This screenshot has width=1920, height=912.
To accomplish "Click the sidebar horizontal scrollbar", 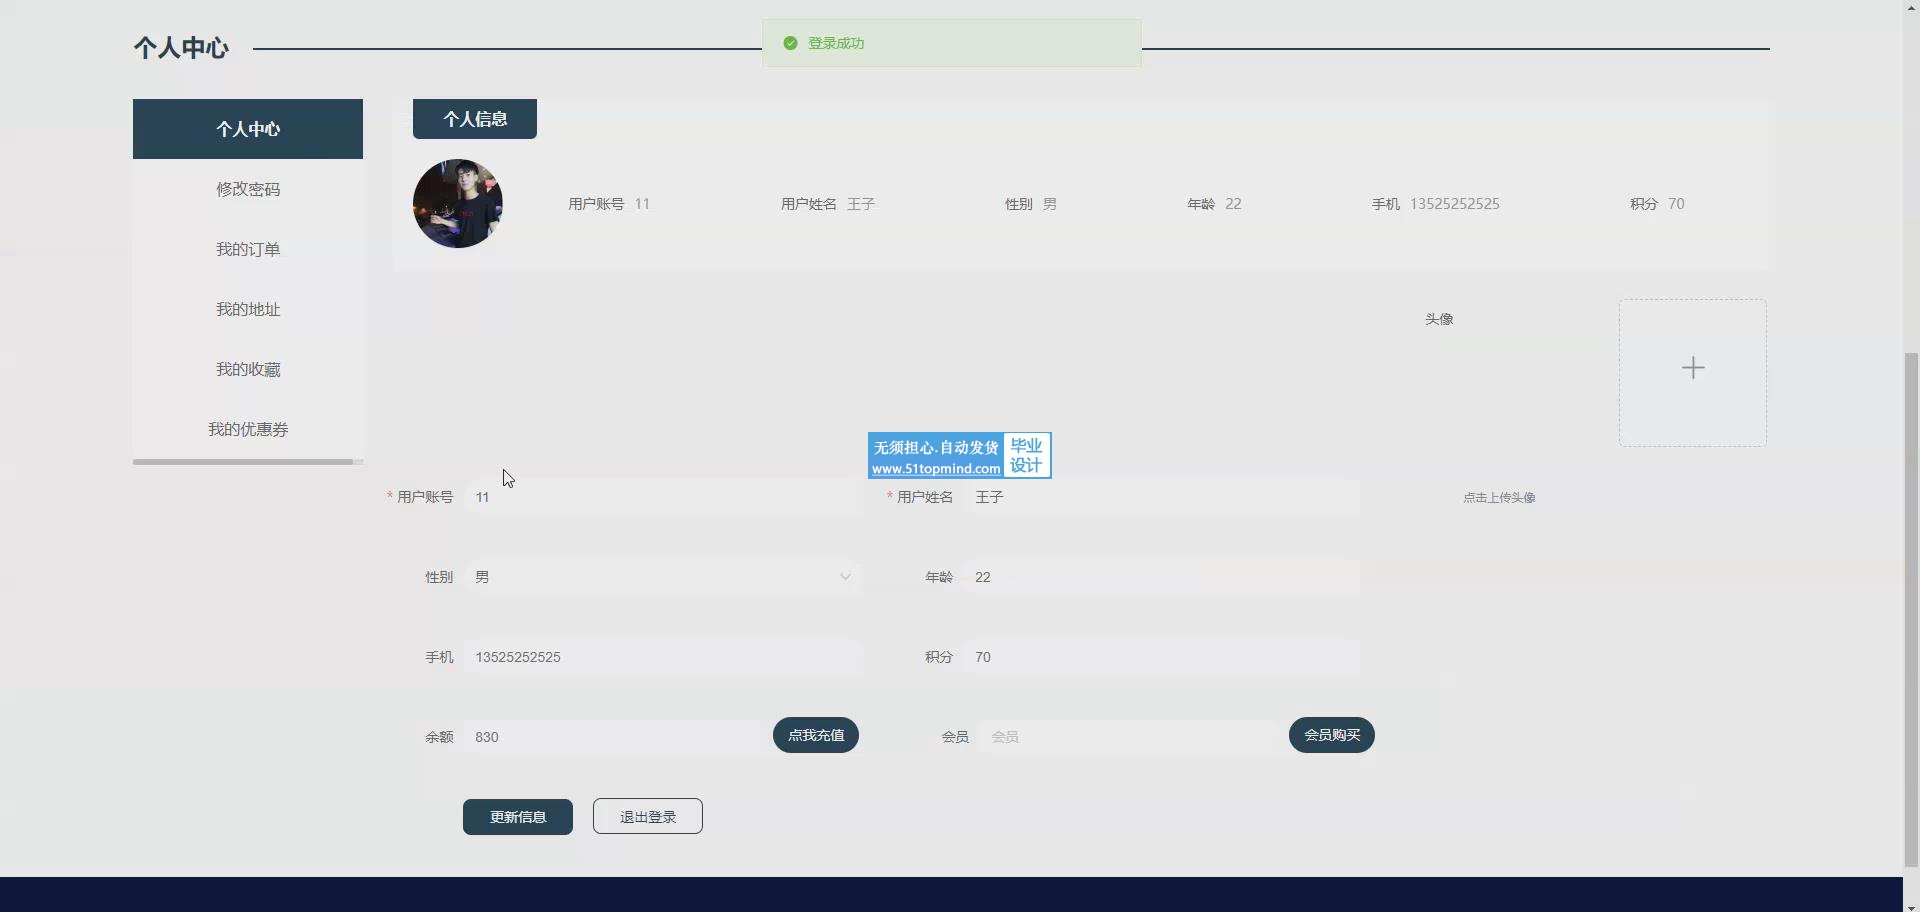I will [243, 462].
